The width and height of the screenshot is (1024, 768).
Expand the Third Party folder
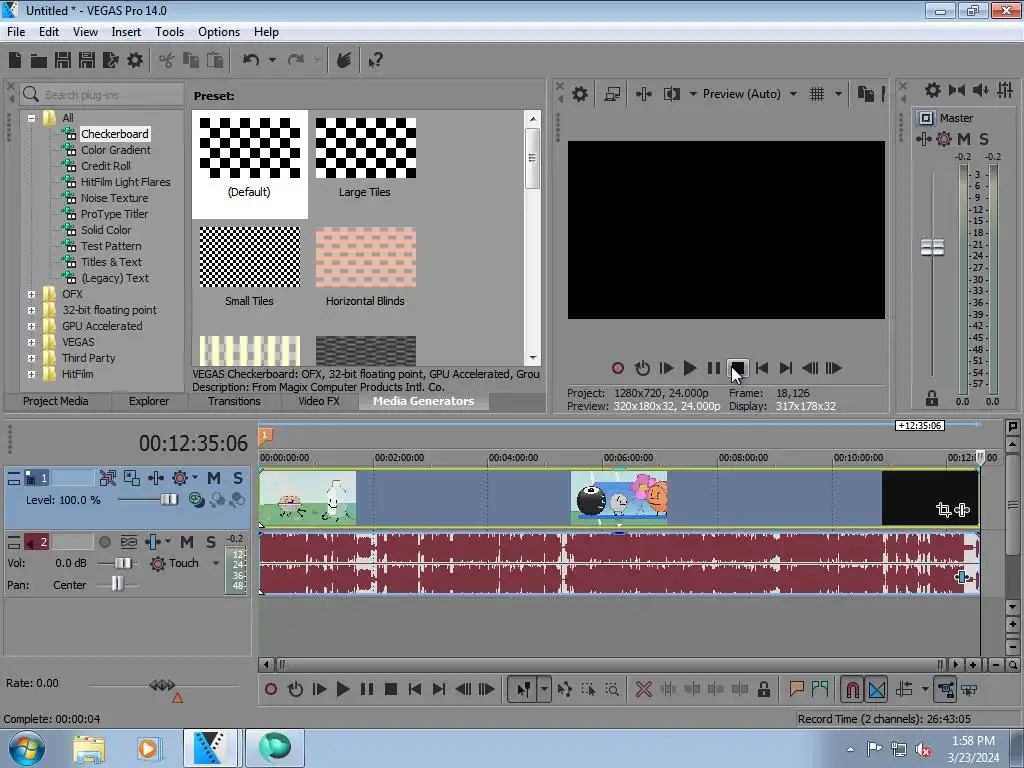(x=31, y=358)
